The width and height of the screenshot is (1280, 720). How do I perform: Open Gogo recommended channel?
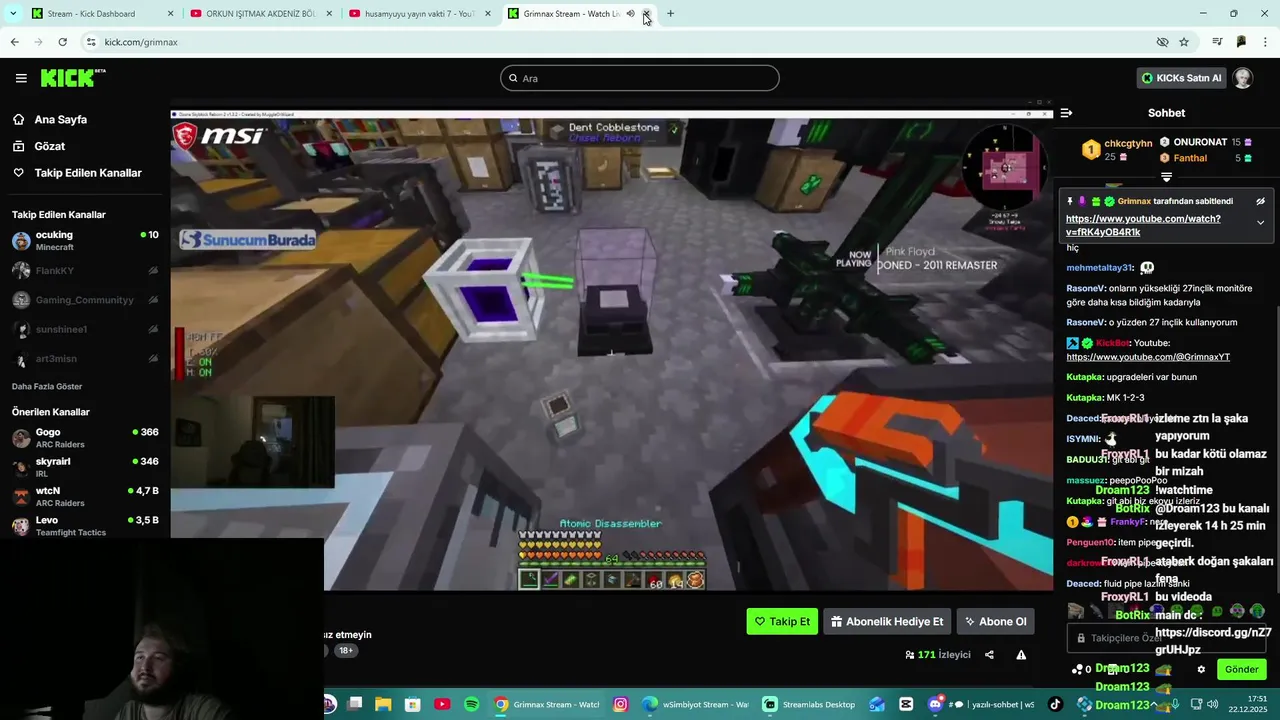(x=85, y=437)
